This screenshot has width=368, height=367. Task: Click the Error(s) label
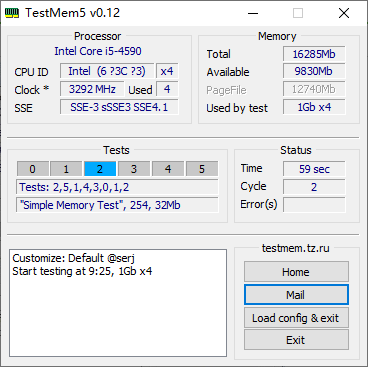click(x=259, y=204)
